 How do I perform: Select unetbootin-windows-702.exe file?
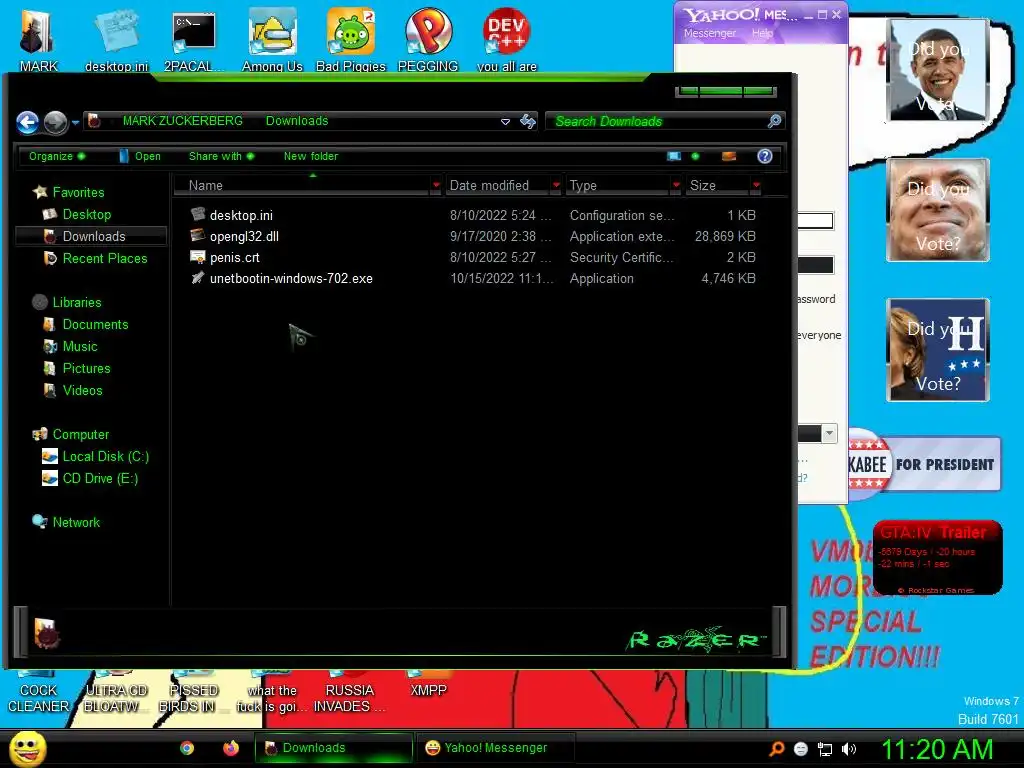(291, 278)
